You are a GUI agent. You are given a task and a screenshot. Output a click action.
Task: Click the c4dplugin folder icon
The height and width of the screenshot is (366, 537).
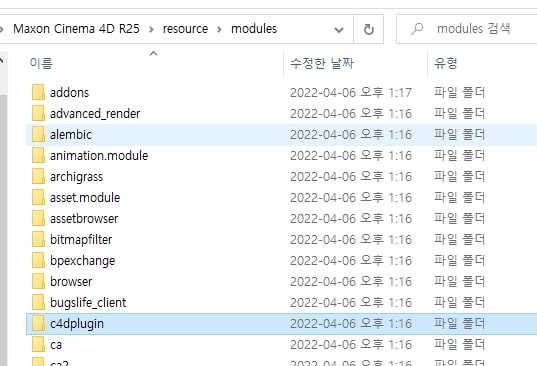(x=38, y=324)
